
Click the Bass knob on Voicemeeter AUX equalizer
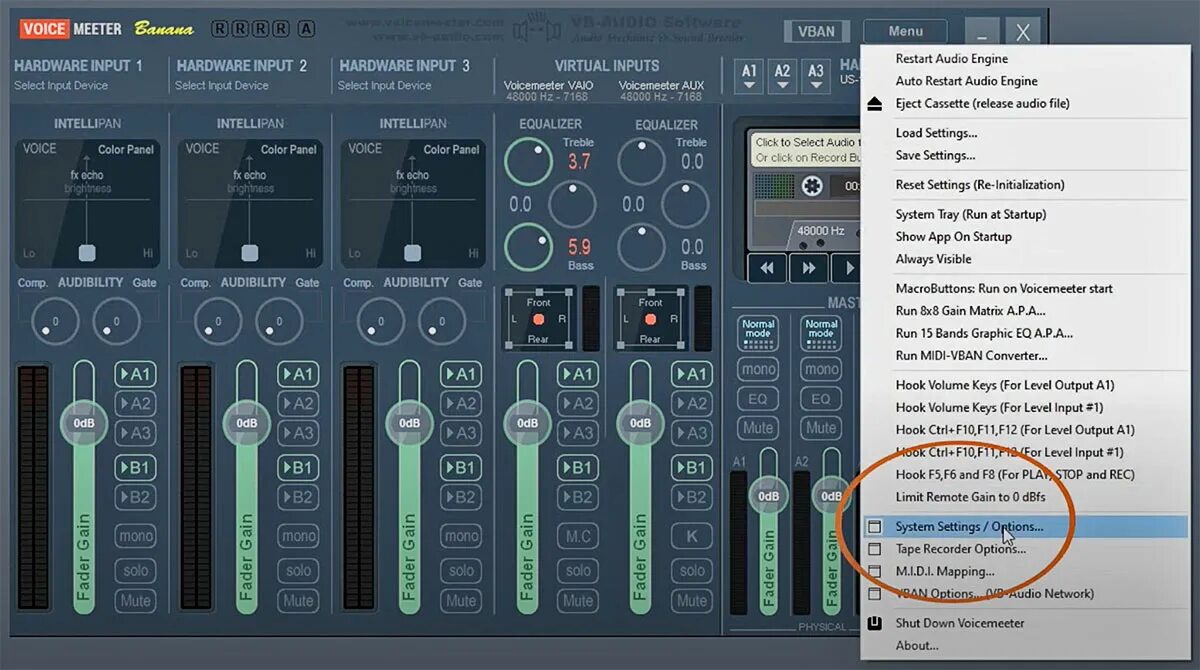tap(641, 246)
